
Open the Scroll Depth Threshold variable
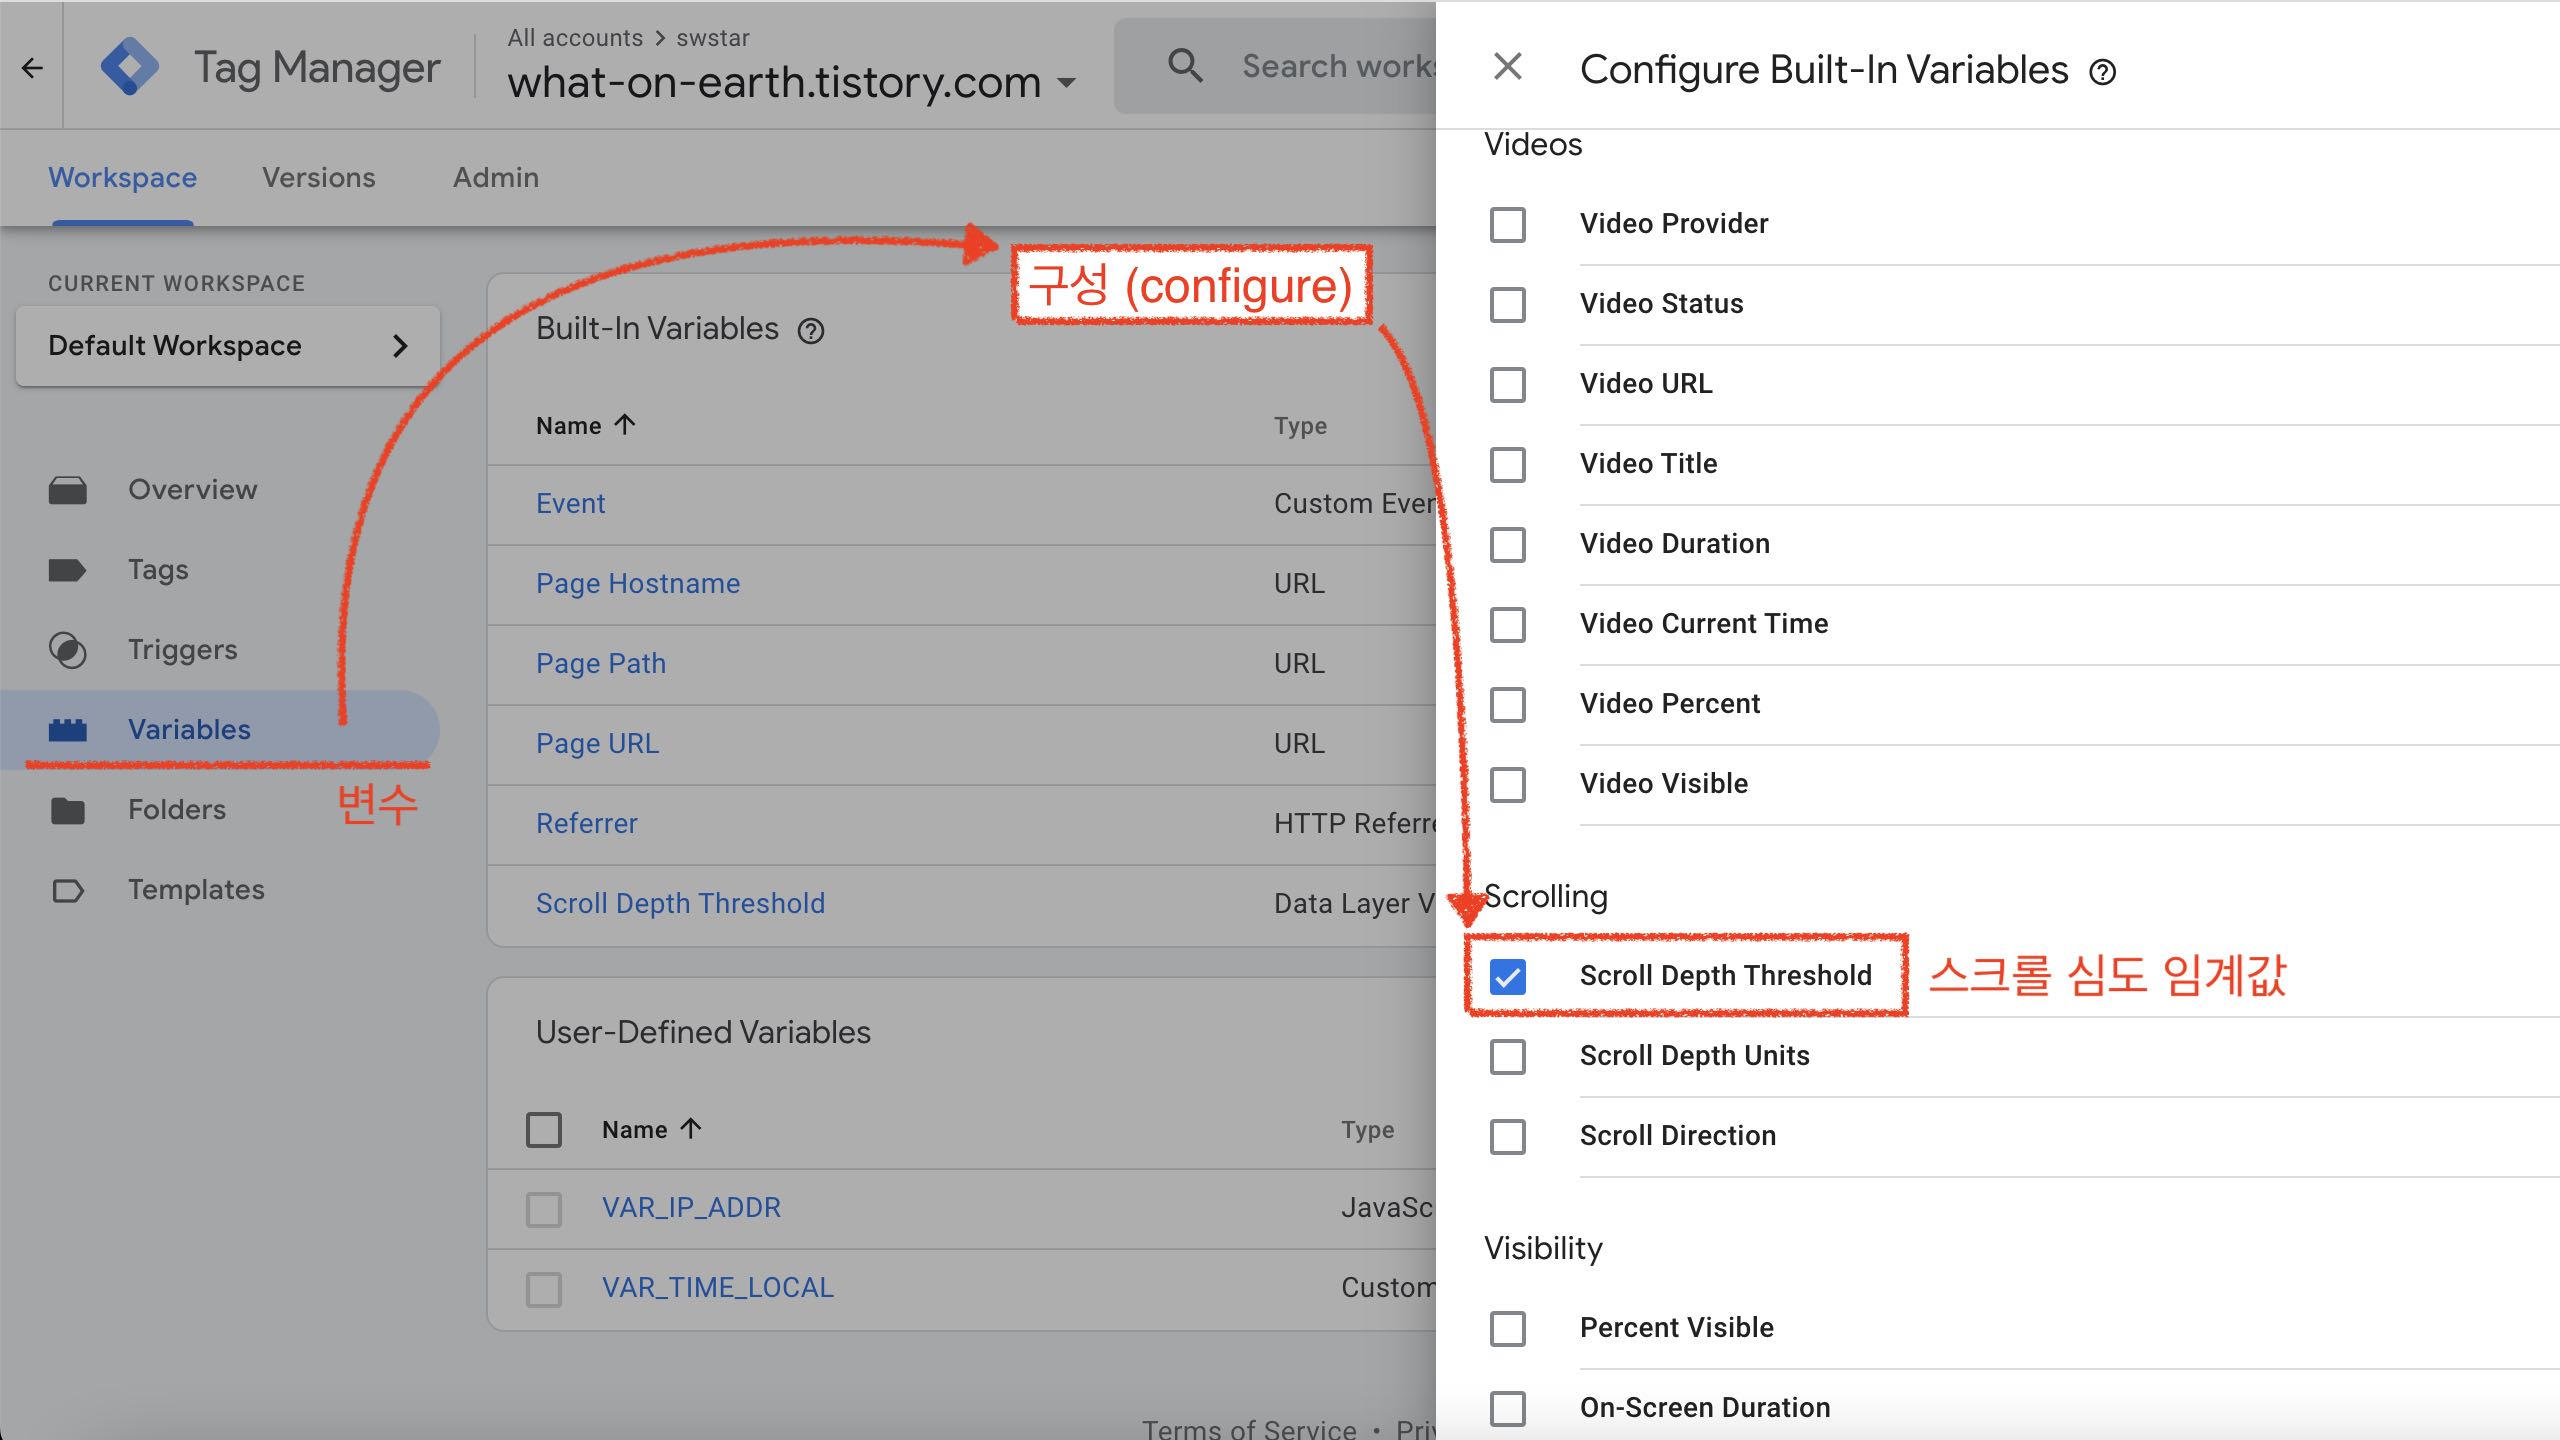tap(681, 903)
